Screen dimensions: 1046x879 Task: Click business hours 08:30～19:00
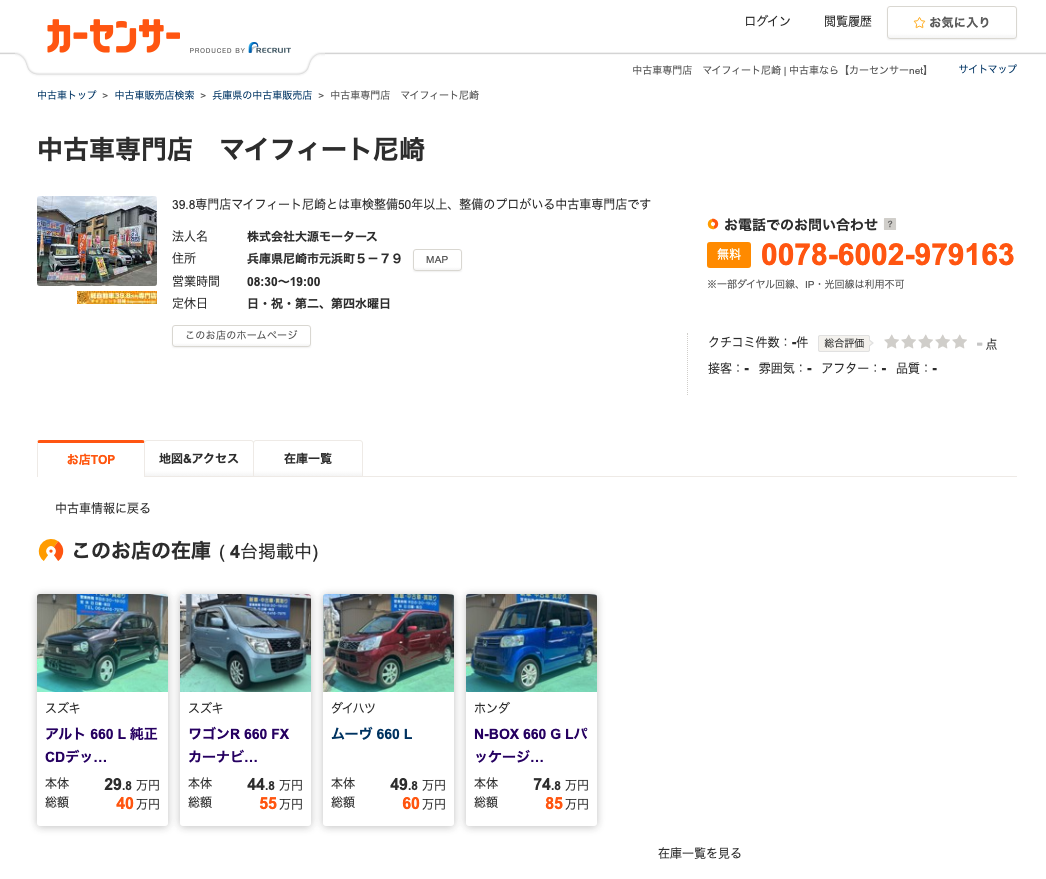(x=284, y=281)
